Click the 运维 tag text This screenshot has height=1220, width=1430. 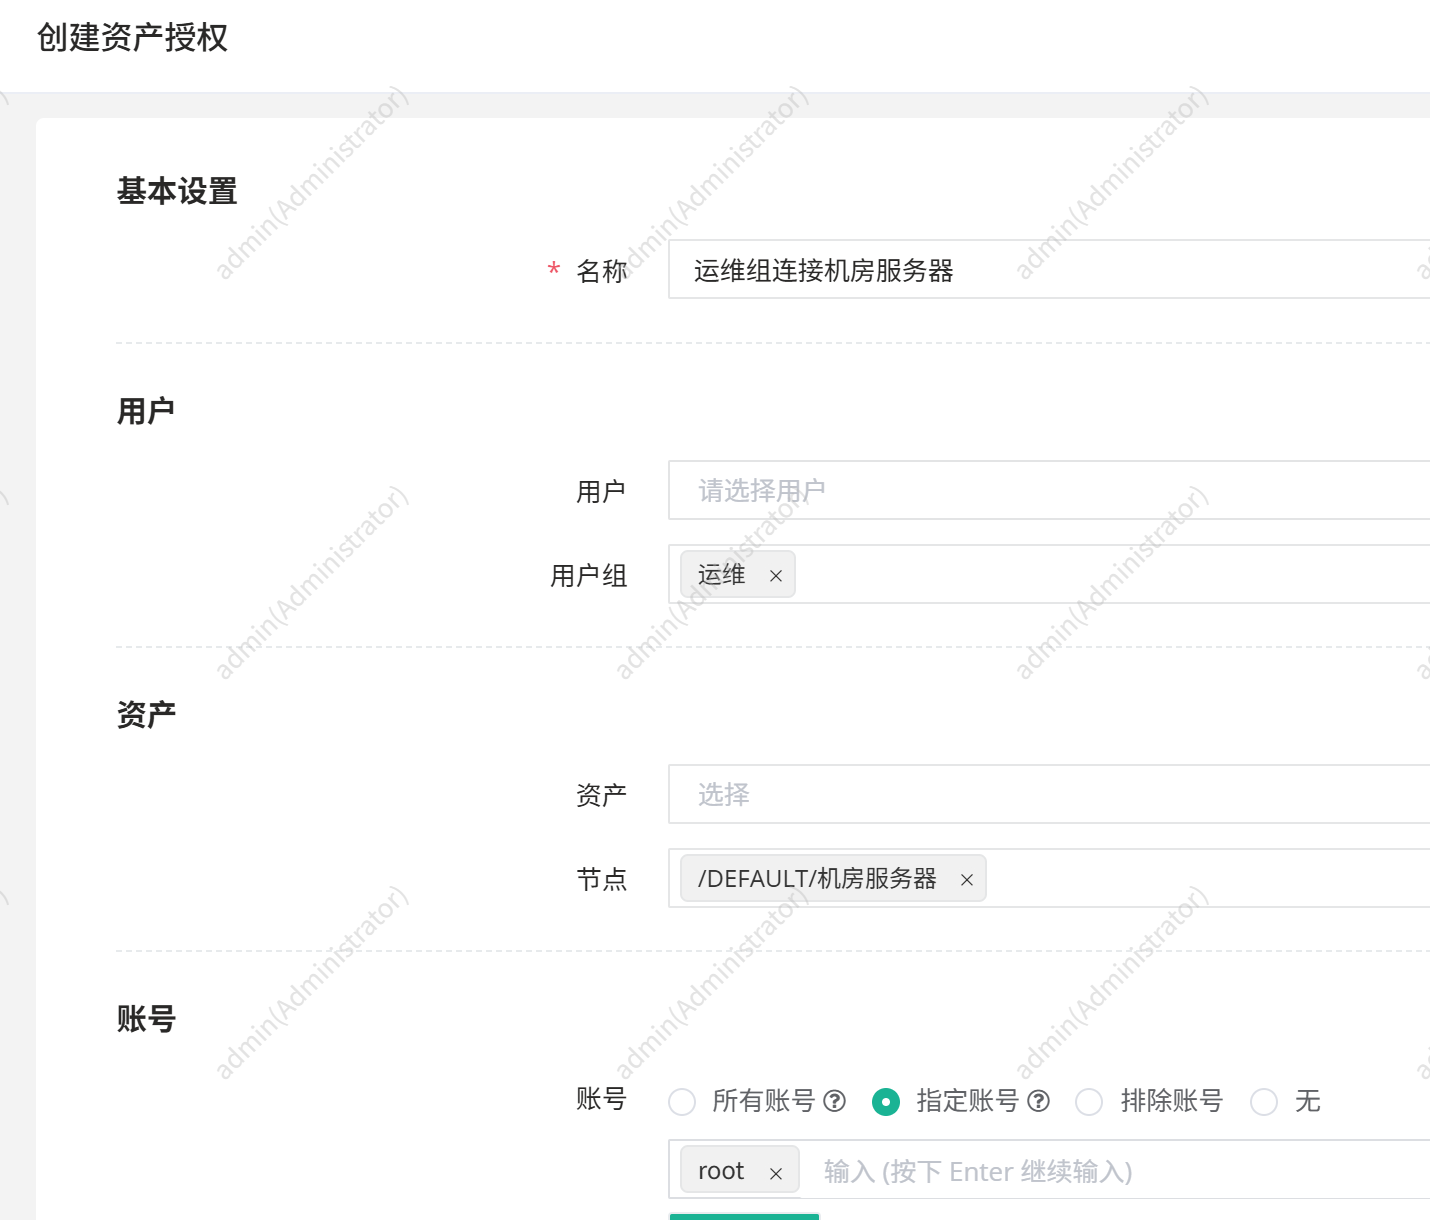[722, 574]
